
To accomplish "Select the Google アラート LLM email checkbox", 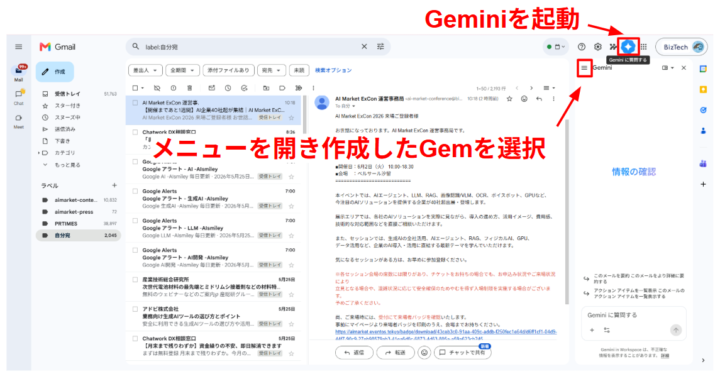I will pos(135,221).
